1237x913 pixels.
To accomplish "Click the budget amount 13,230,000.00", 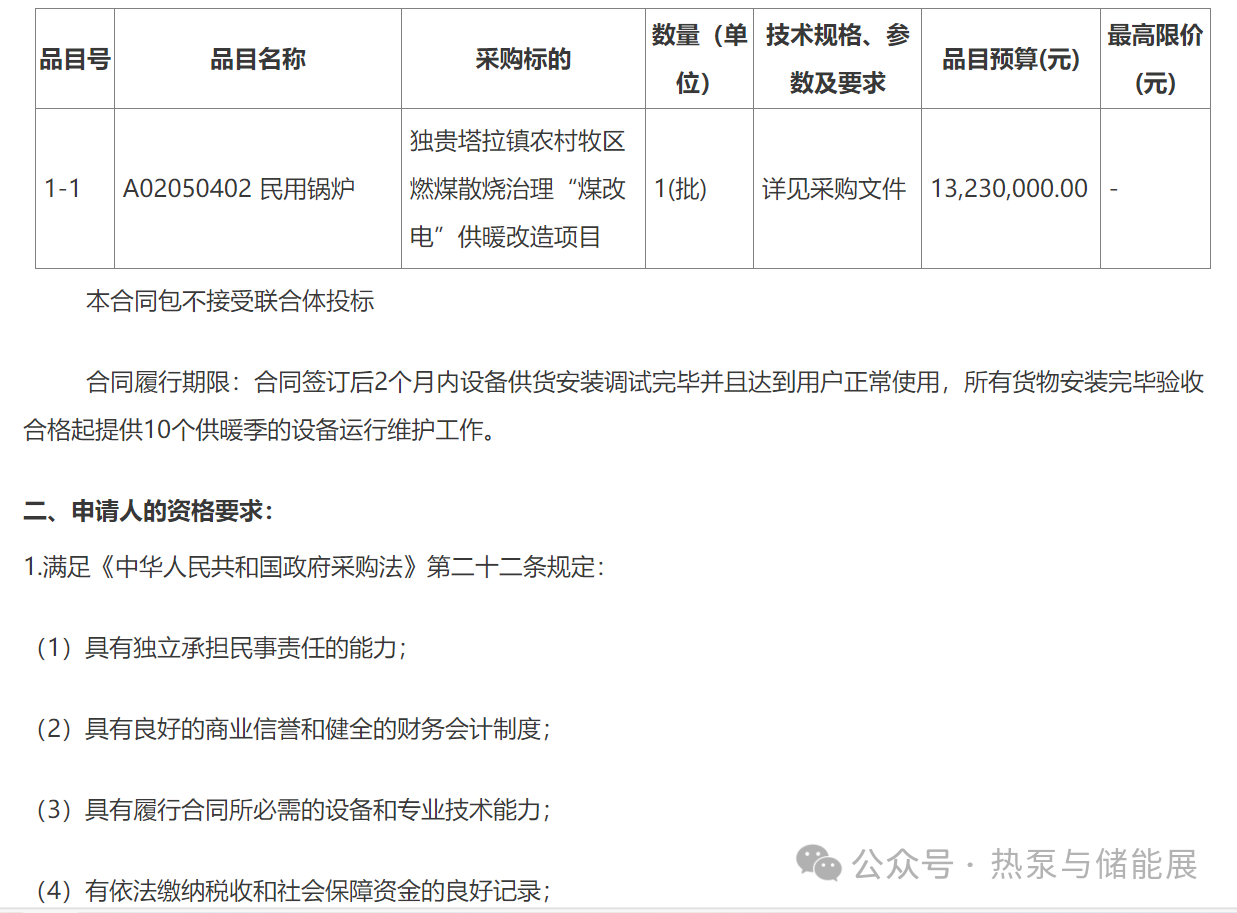I will [1009, 188].
